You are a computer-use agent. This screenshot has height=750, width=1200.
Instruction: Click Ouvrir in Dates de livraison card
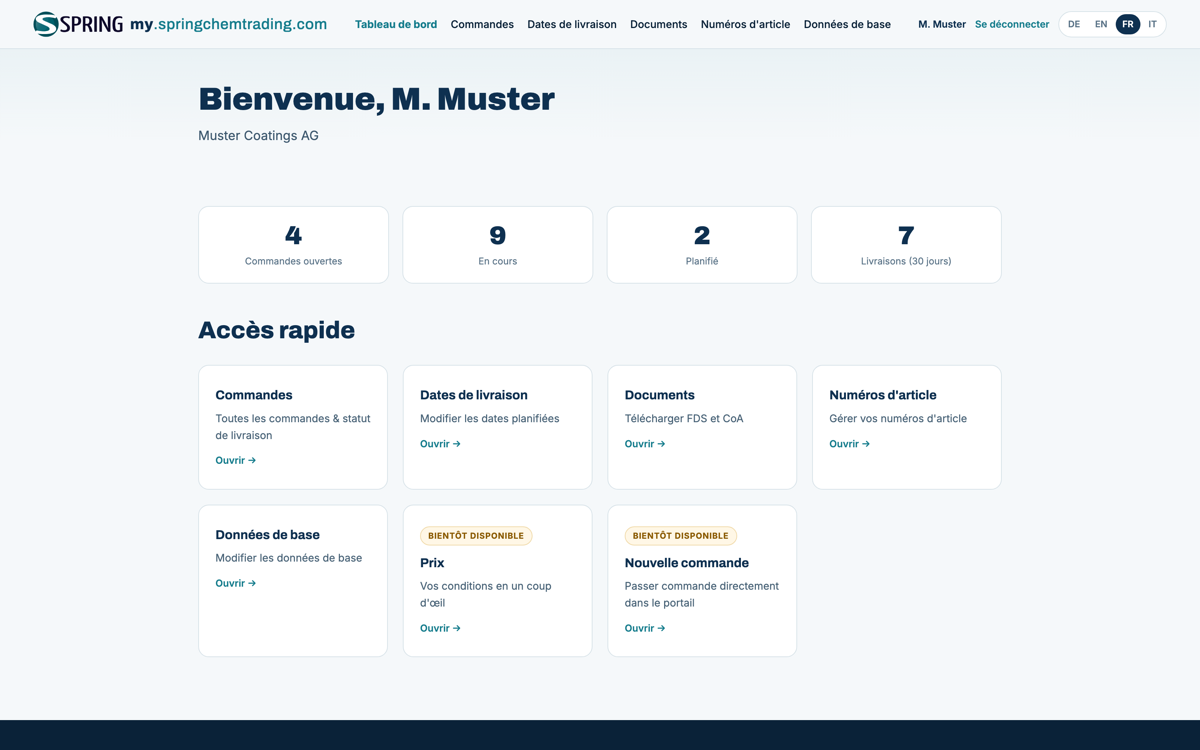[440, 444]
